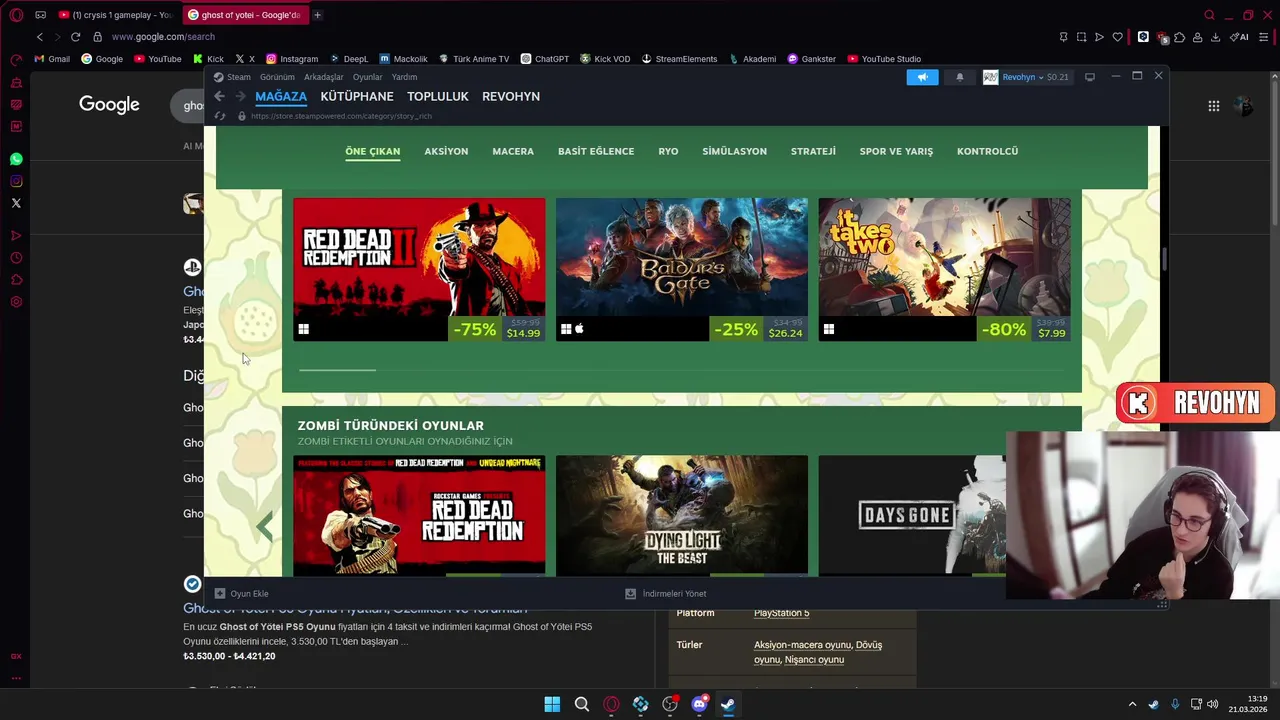The width and height of the screenshot is (1280, 720).
Task: Go back in Opera browser
Action: [39, 37]
